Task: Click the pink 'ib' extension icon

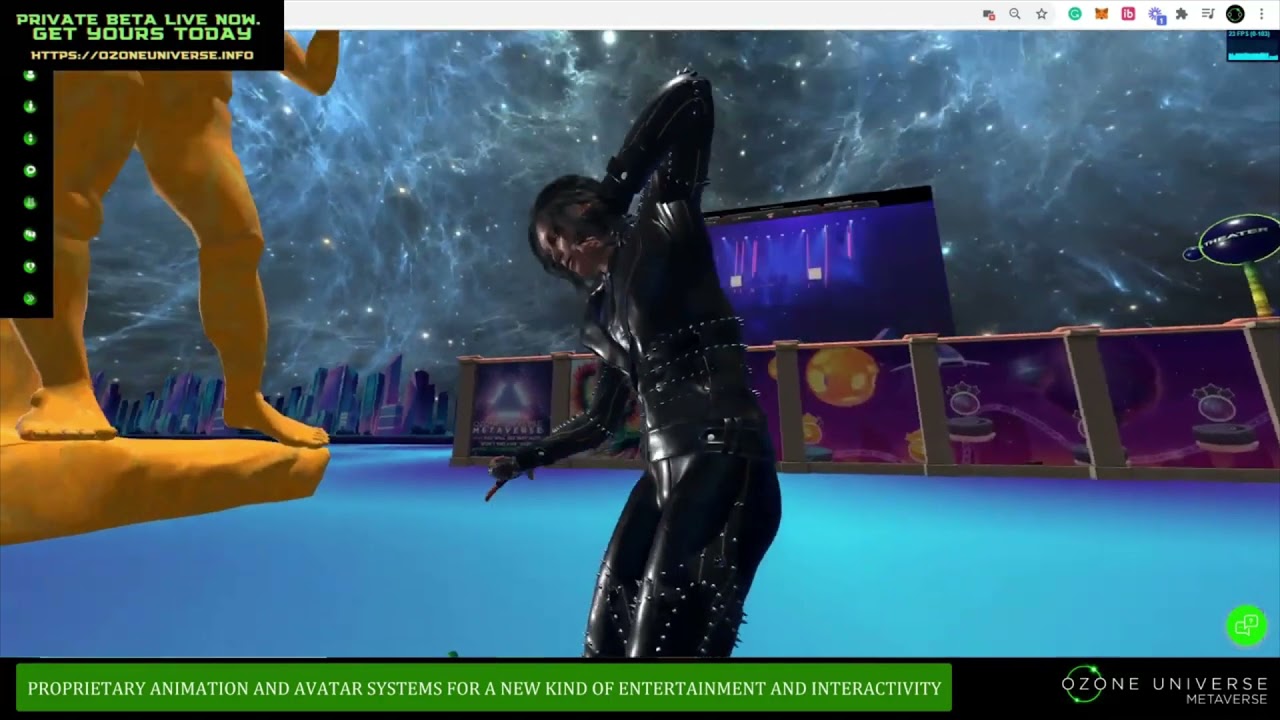Action: click(1128, 14)
